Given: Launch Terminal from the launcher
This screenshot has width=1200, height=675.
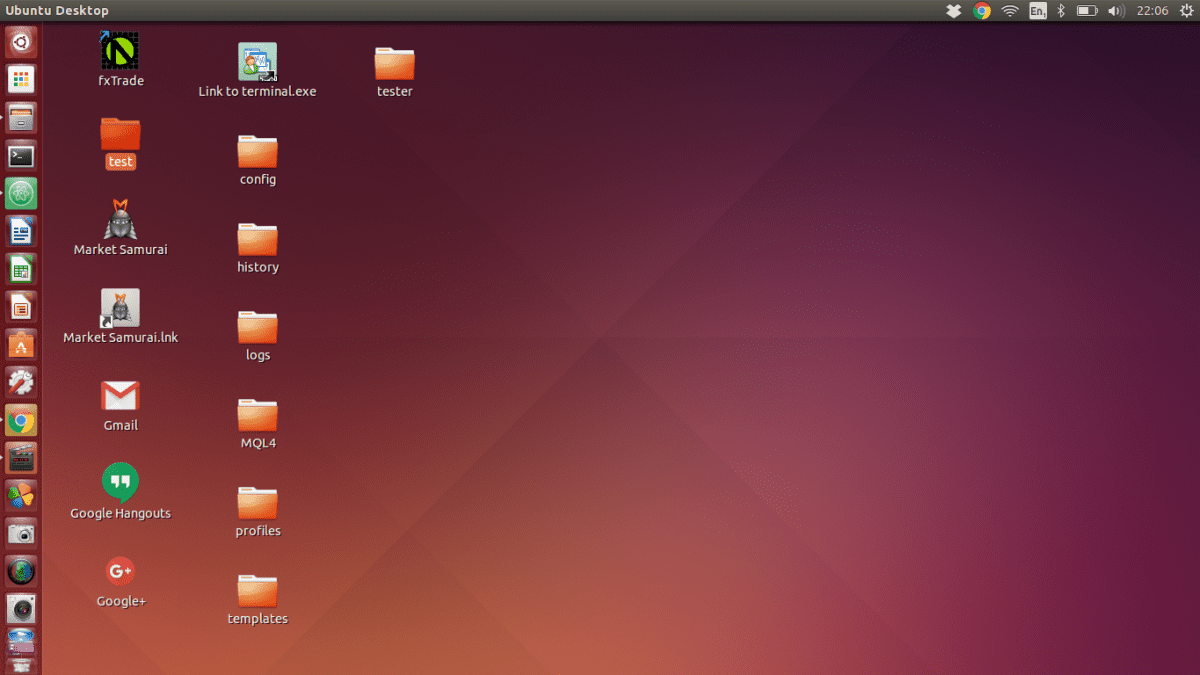Looking at the screenshot, I should tap(21, 156).
